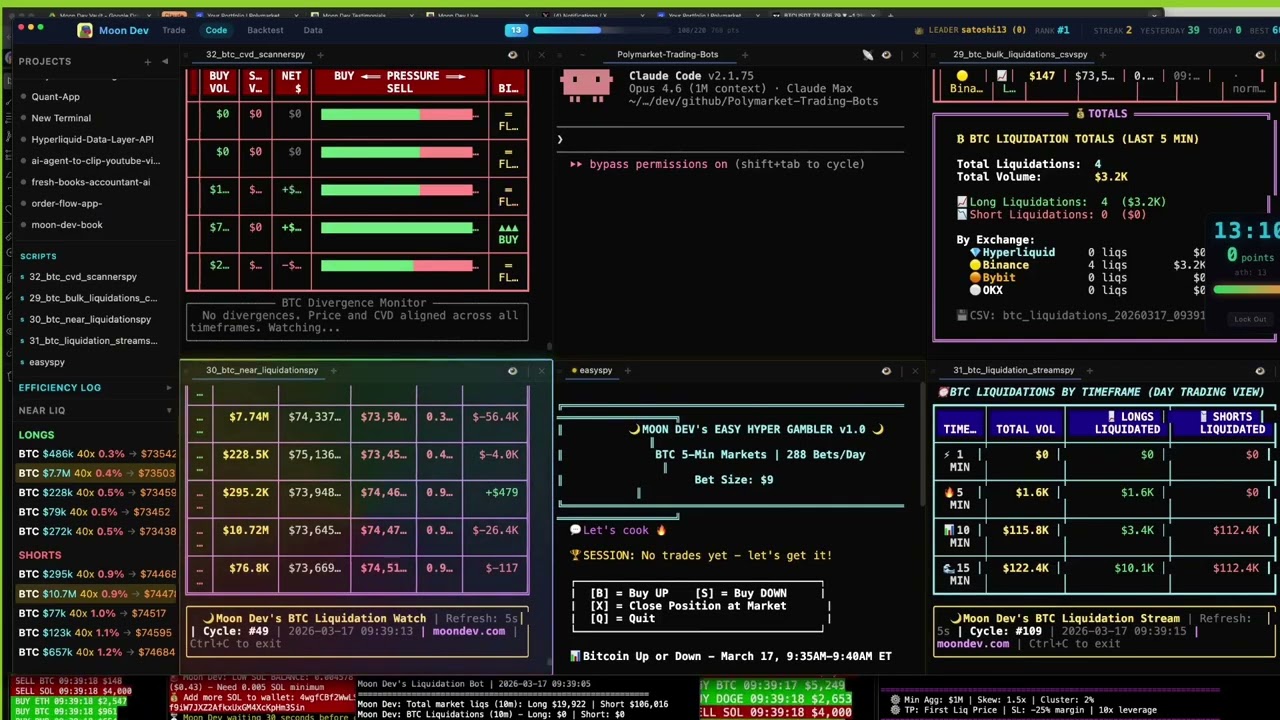Collapse the Near Liq section
Viewport: 1280px width, 720px height.
[x=168, y=410]
